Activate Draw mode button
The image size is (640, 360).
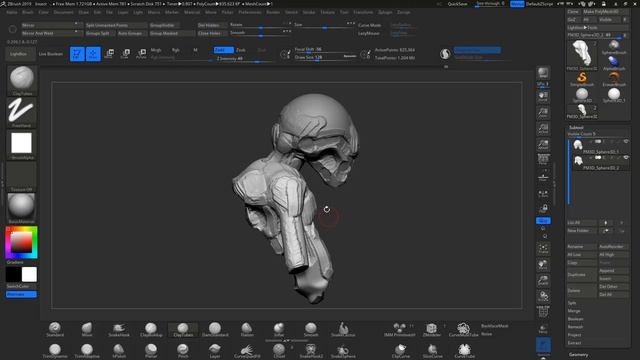tap(93, 54)
